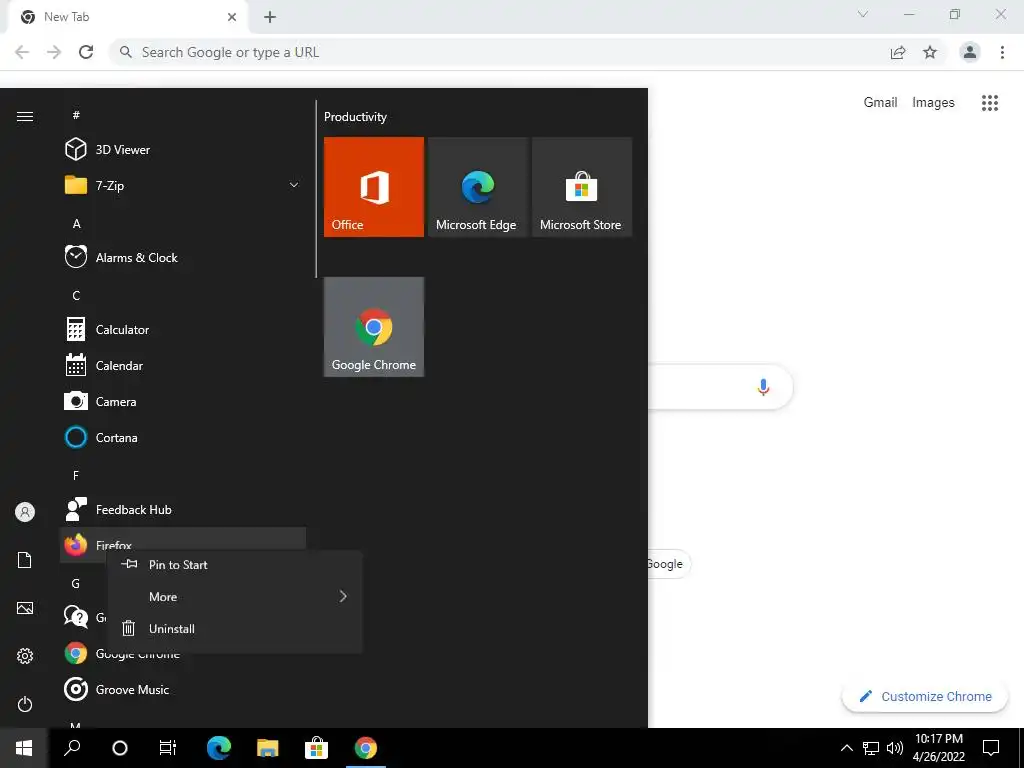Screen dimensions: 1024x768
Task: Open the volume tray icon
Action: (895, 748)
